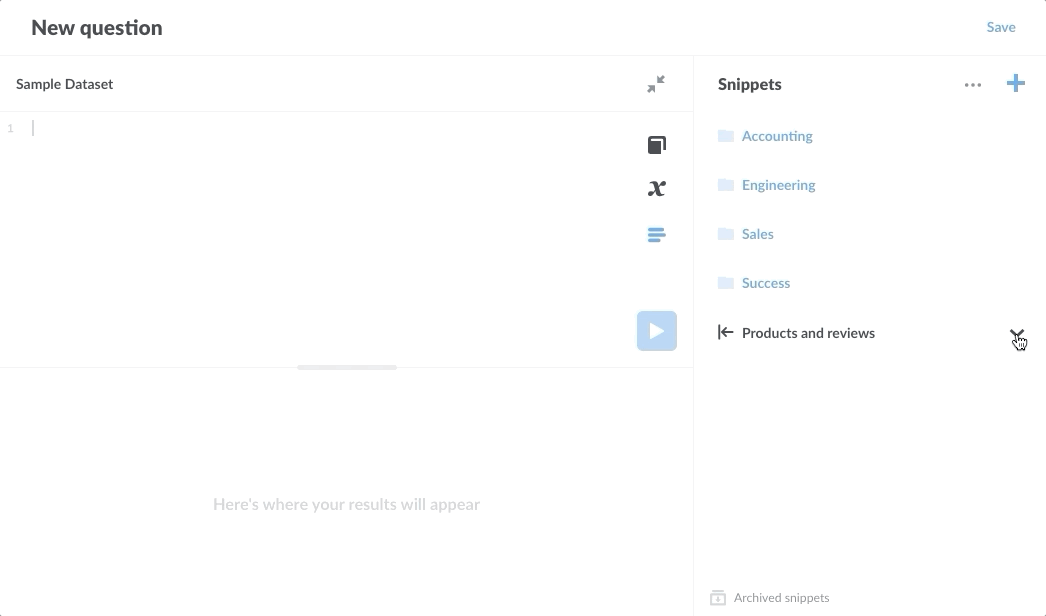
Task: Open the data reference book icon
Action: coord(656,145)
